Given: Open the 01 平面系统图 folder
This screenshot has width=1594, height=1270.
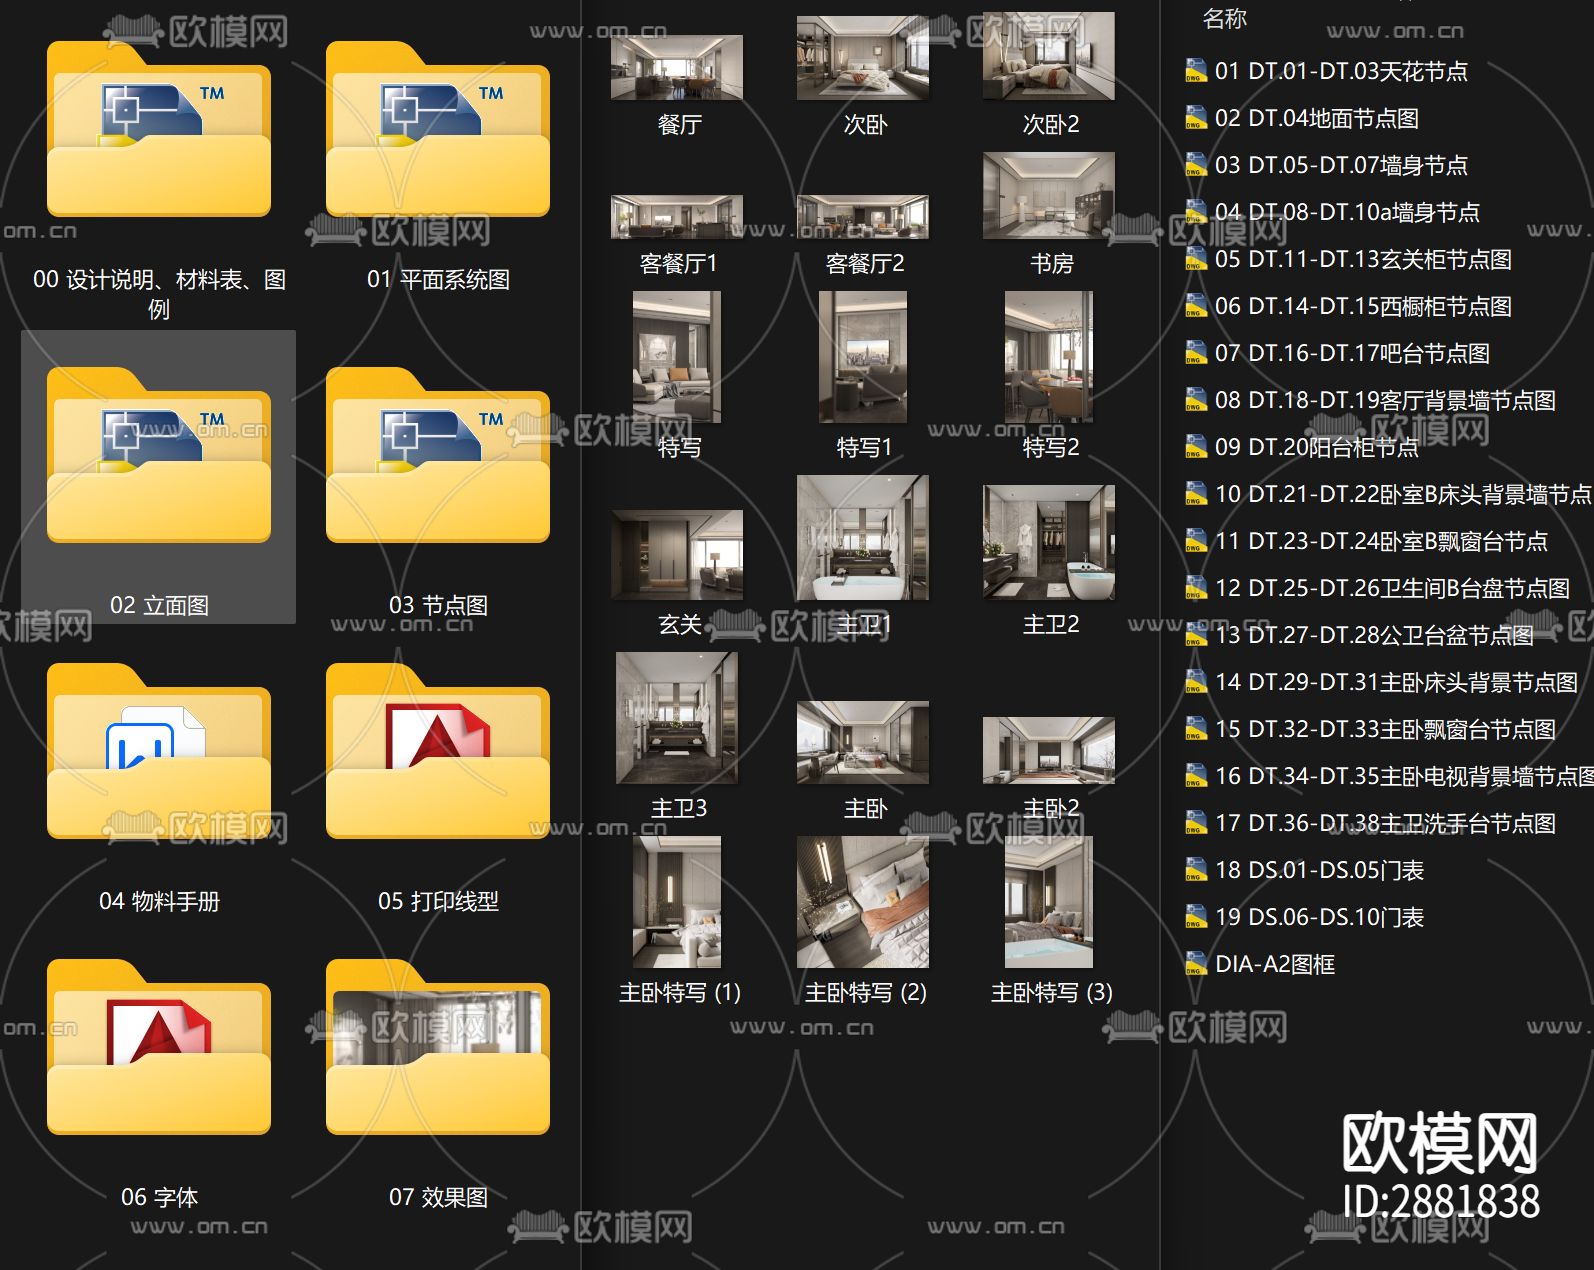Looking at the screenshot, I should (438, 130).
